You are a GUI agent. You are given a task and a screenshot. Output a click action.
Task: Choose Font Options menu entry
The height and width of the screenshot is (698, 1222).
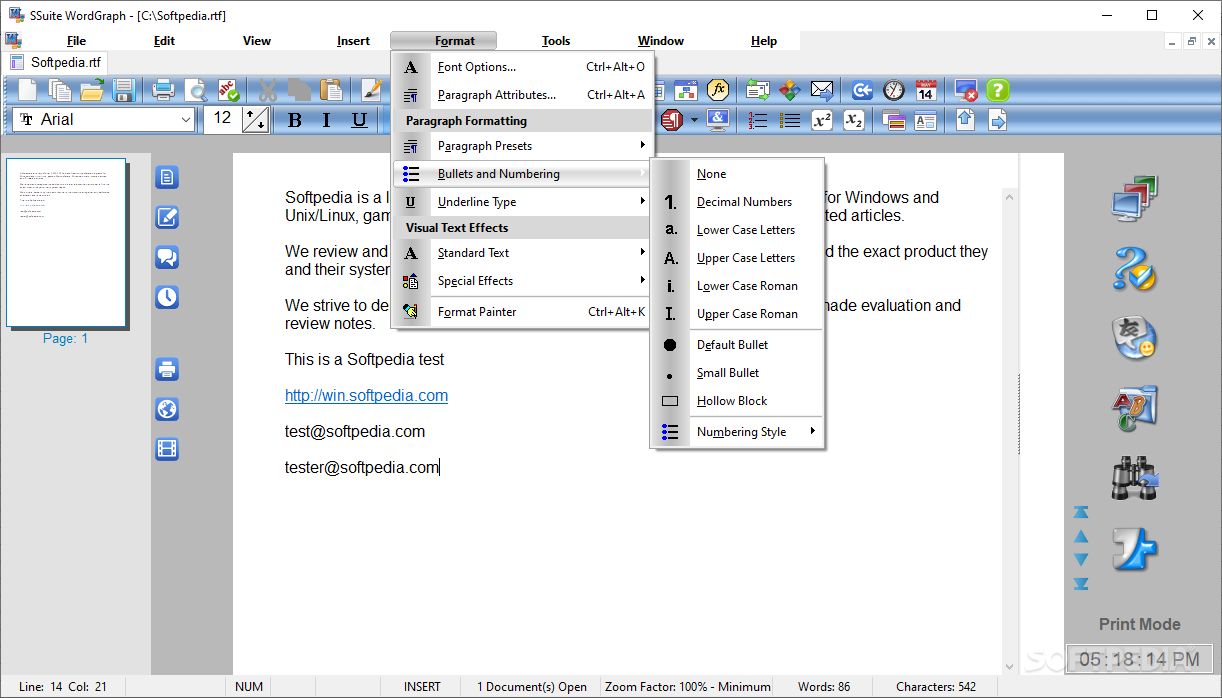click(523, 67)
